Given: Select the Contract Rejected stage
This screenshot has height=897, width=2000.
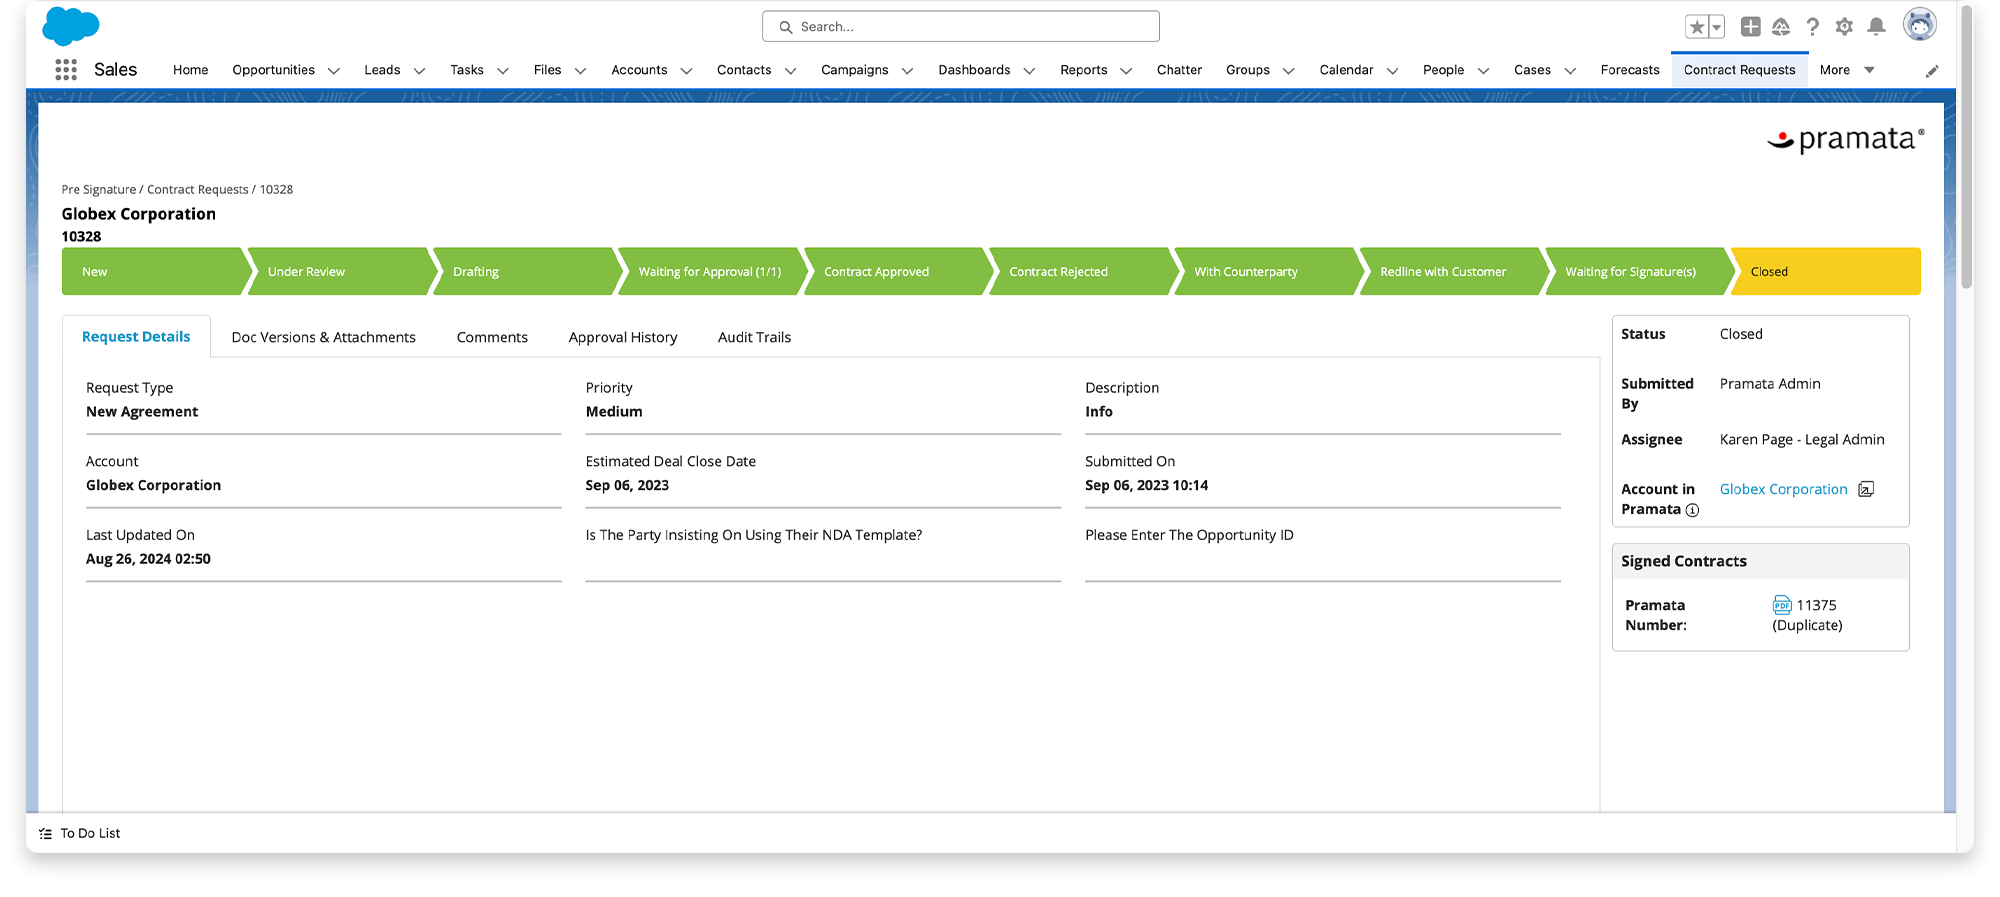Looking at the screenshot, I should (x=1082, y=271).
